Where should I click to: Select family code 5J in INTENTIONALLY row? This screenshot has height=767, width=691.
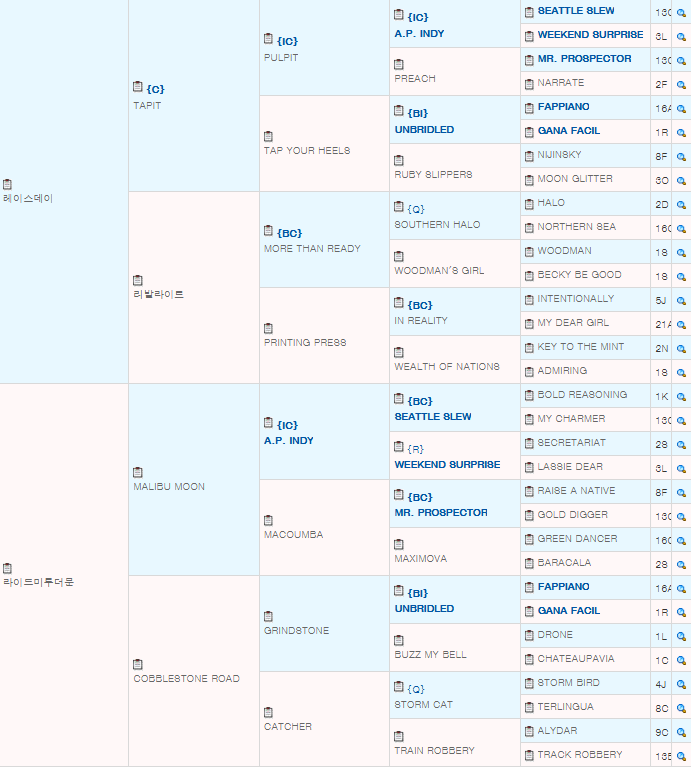coord(661,300)
